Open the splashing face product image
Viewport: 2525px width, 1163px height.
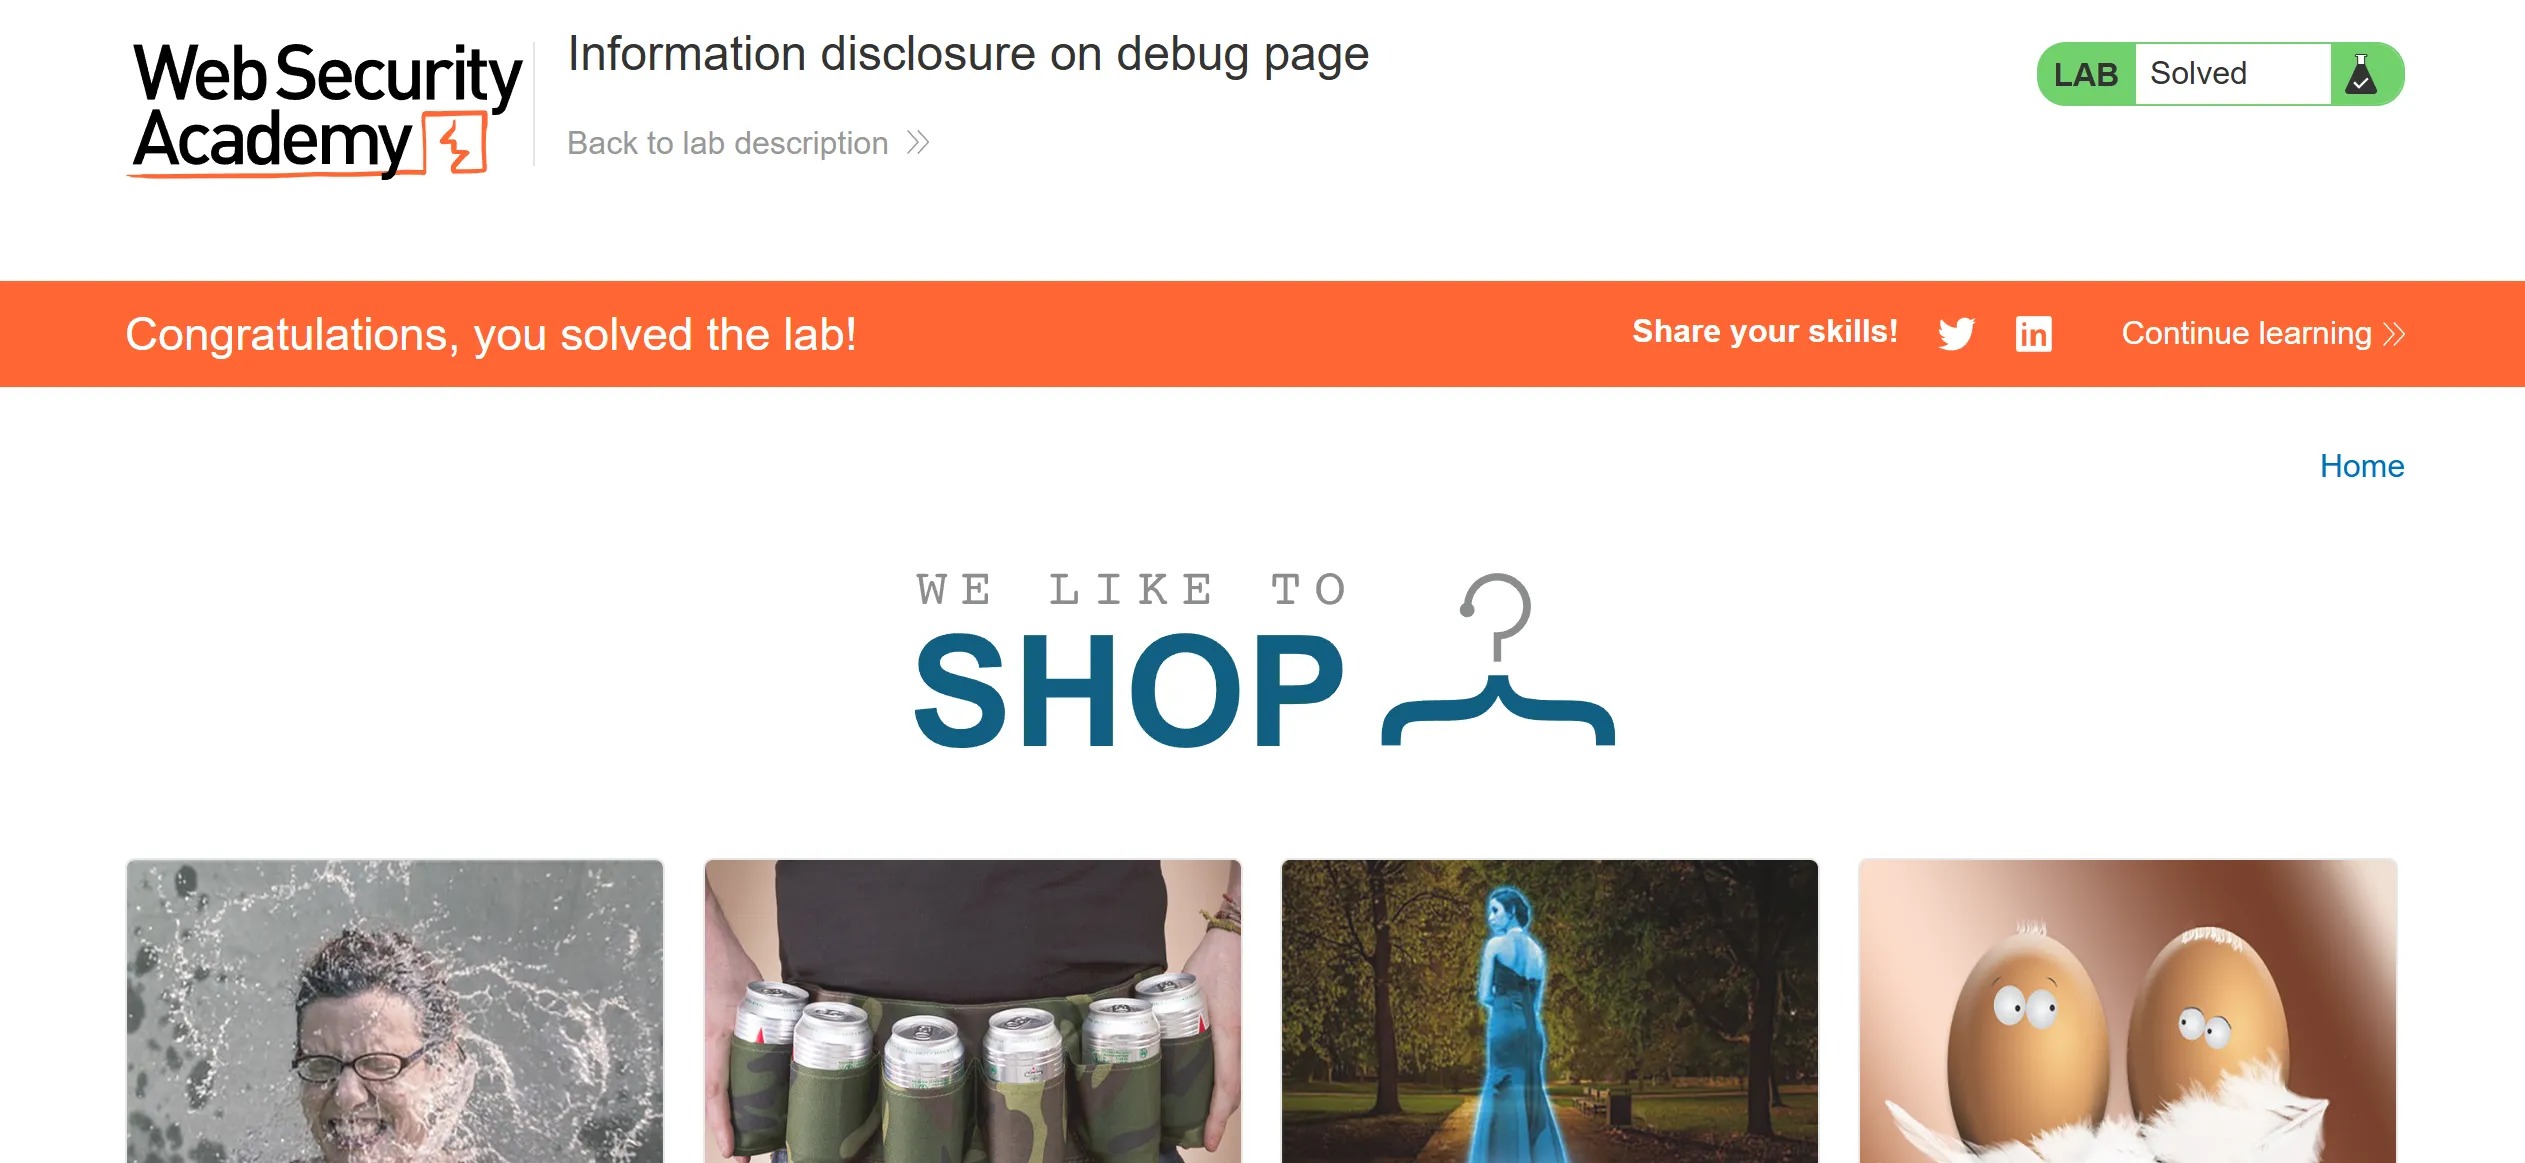point(395,1011)
